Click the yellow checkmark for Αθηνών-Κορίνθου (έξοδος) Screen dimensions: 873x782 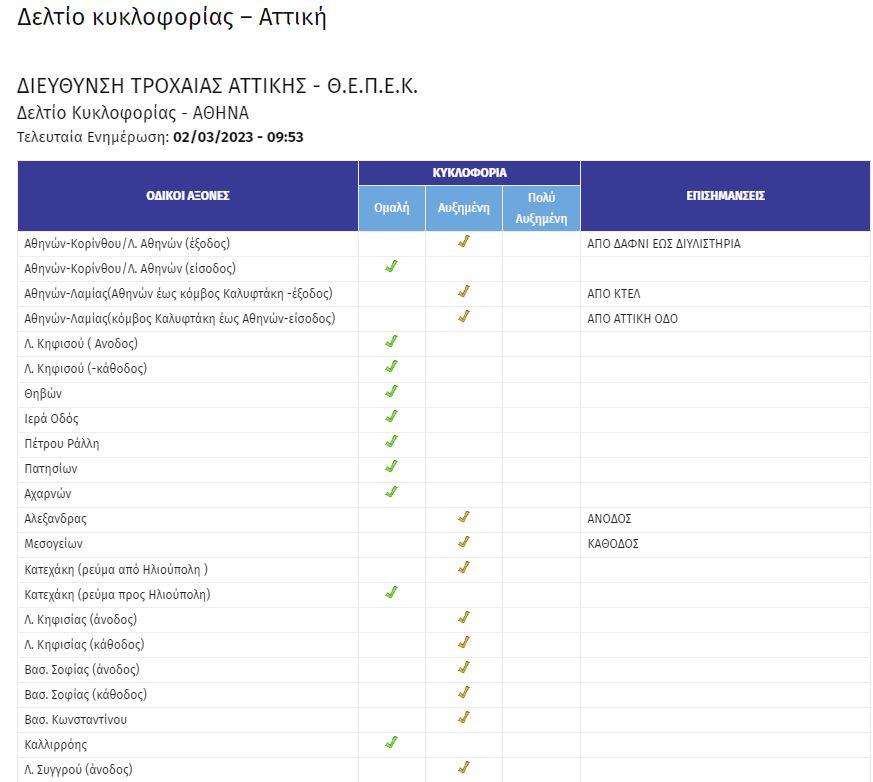coord(463,242)
